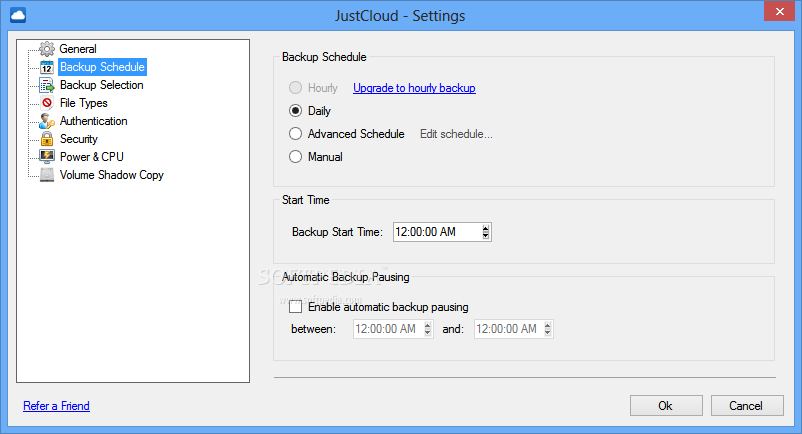Click the Backup Schedule calendar icon
Screen dimensions: 802x434
coord(47,67)
